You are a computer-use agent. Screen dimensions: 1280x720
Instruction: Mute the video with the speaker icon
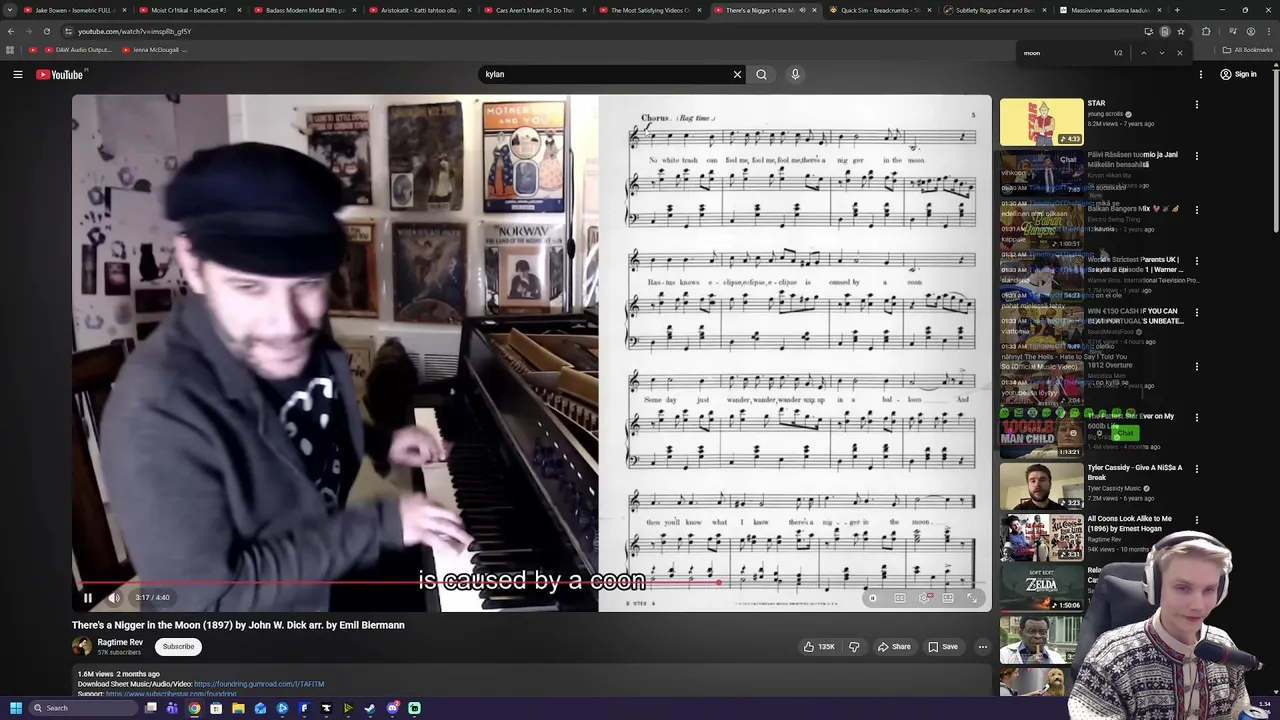pos(114,598)
